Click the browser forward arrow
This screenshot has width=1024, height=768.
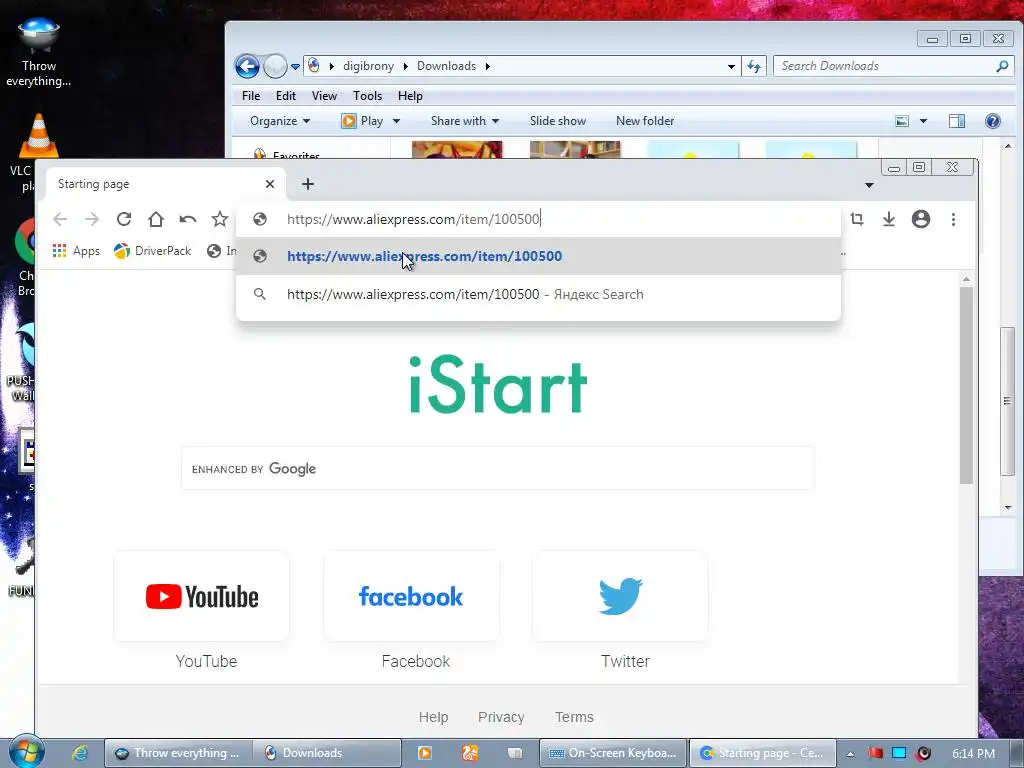click(92, 219)
